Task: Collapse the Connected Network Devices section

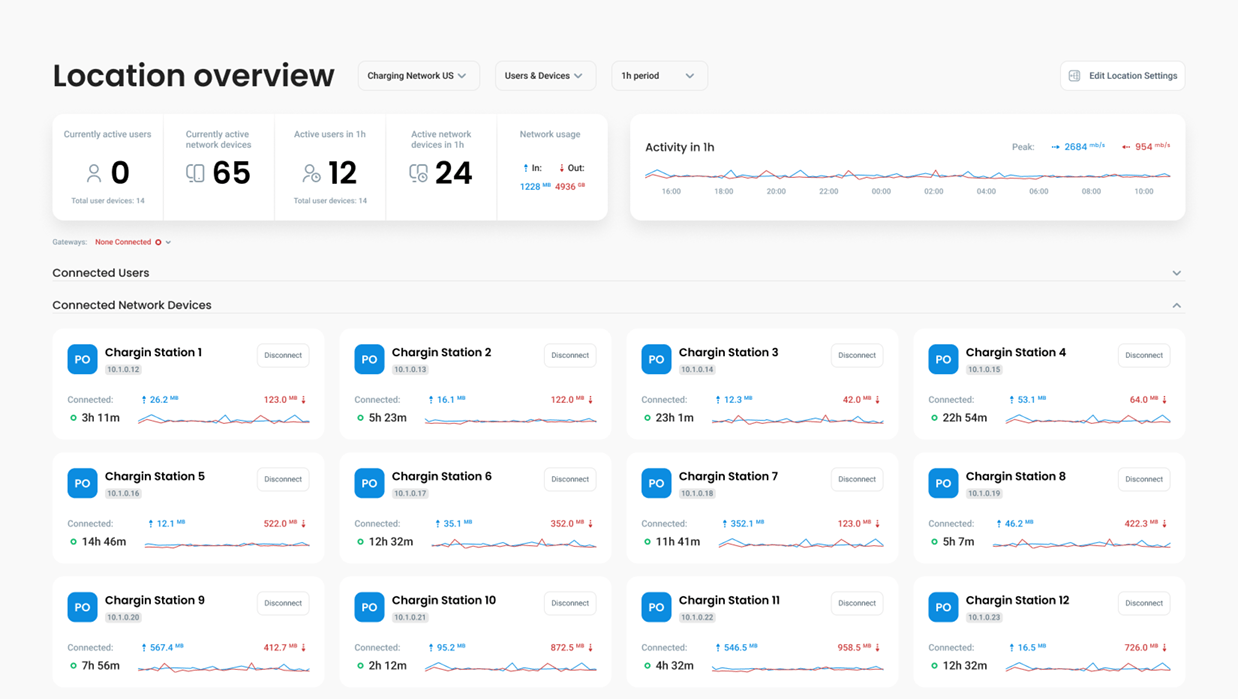Action: (x=1176, y=305)
